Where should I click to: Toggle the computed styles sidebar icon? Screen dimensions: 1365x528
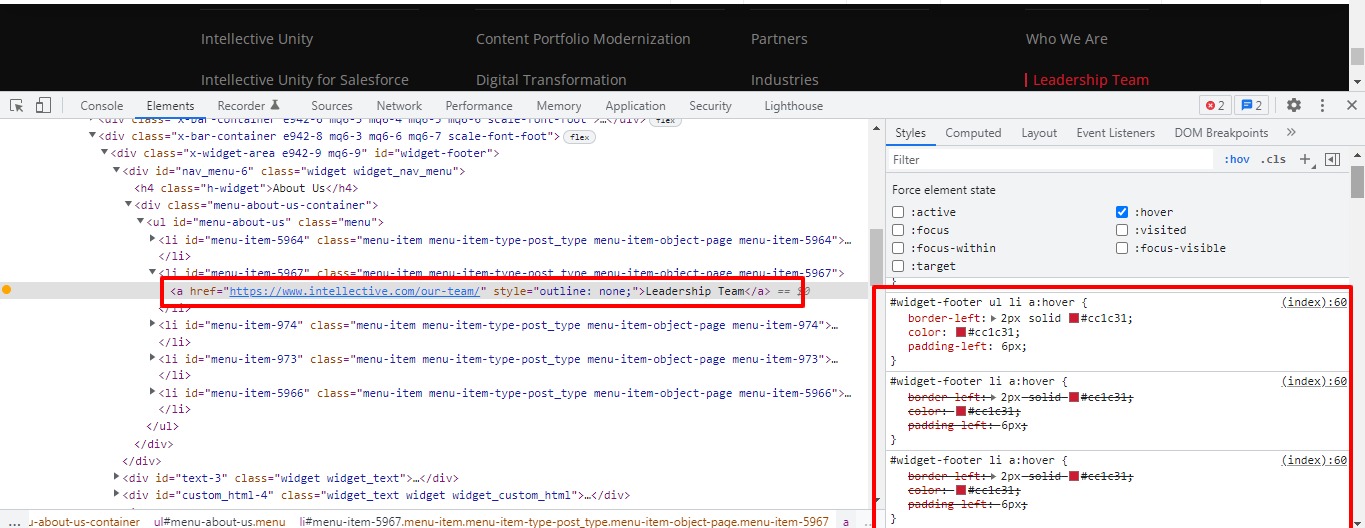1332,159
